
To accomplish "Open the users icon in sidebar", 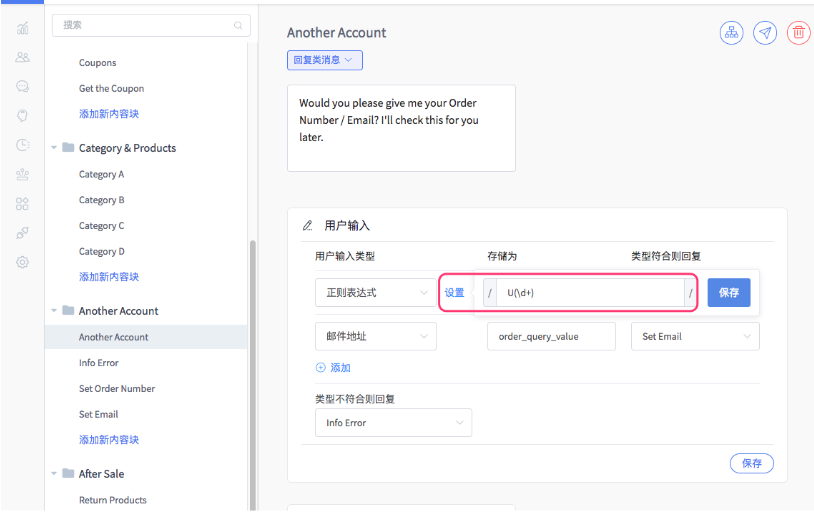I will (x=22, y=57).
